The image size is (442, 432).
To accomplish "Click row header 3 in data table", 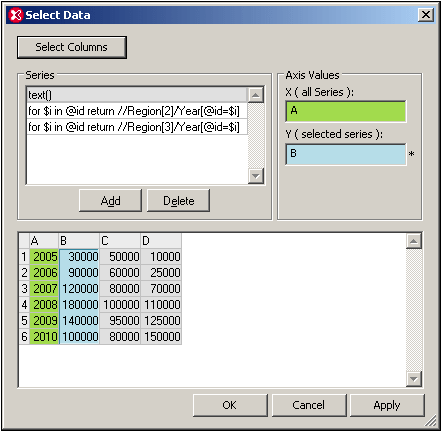I will tap(24, 289).
